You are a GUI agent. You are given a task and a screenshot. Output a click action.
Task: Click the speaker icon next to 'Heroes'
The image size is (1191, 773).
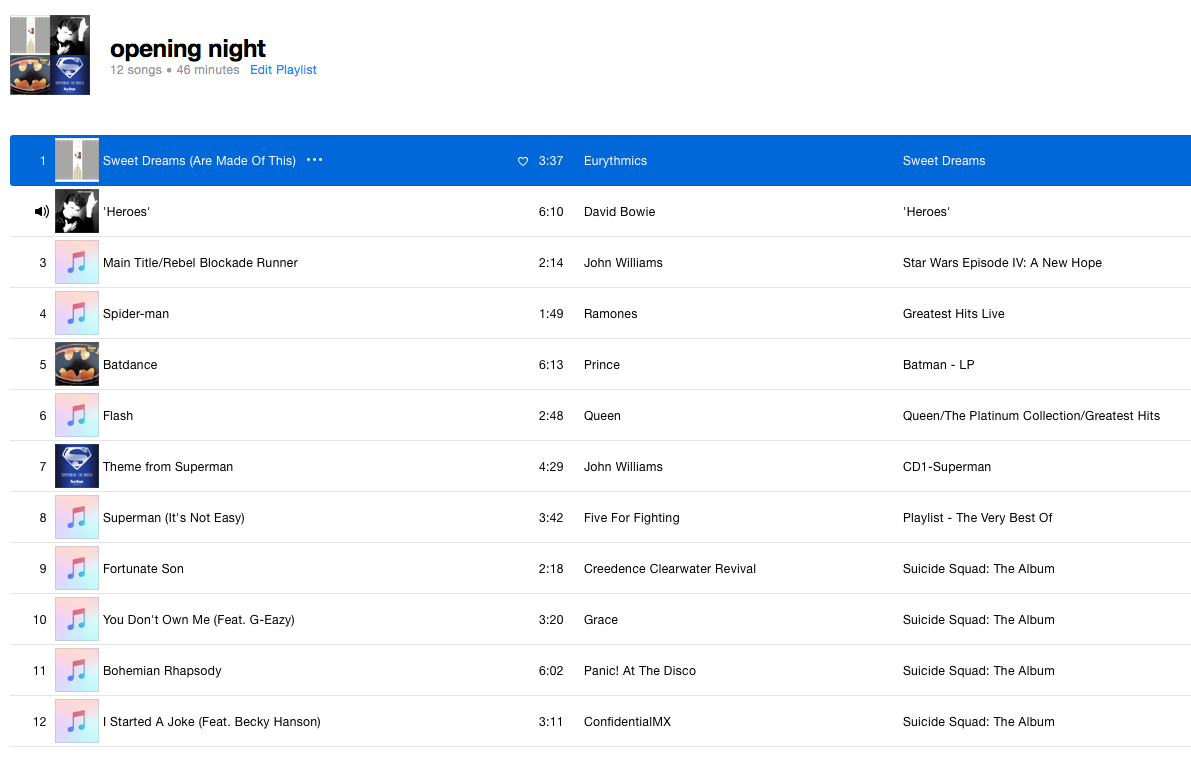click(42, 212)
